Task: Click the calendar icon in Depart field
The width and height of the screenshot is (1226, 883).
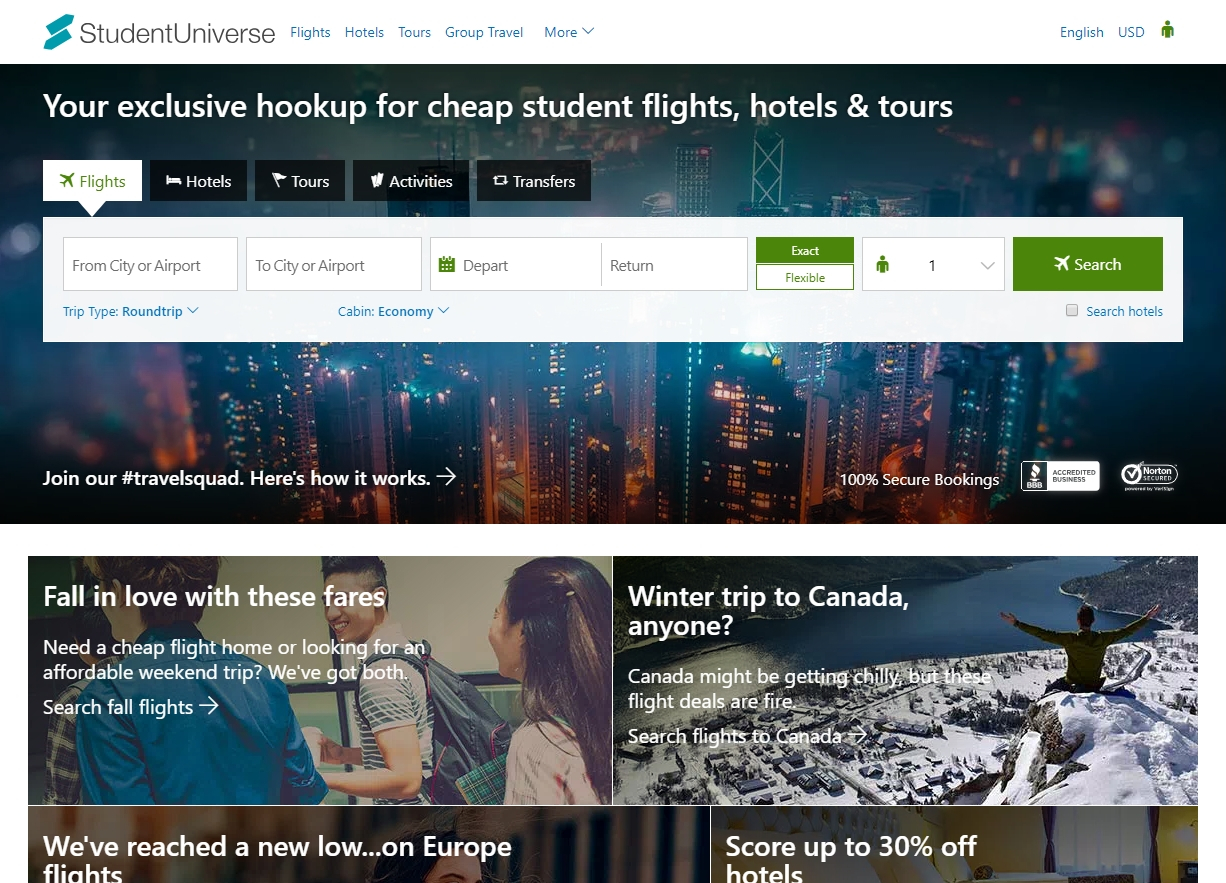Action: pos(447,265)
